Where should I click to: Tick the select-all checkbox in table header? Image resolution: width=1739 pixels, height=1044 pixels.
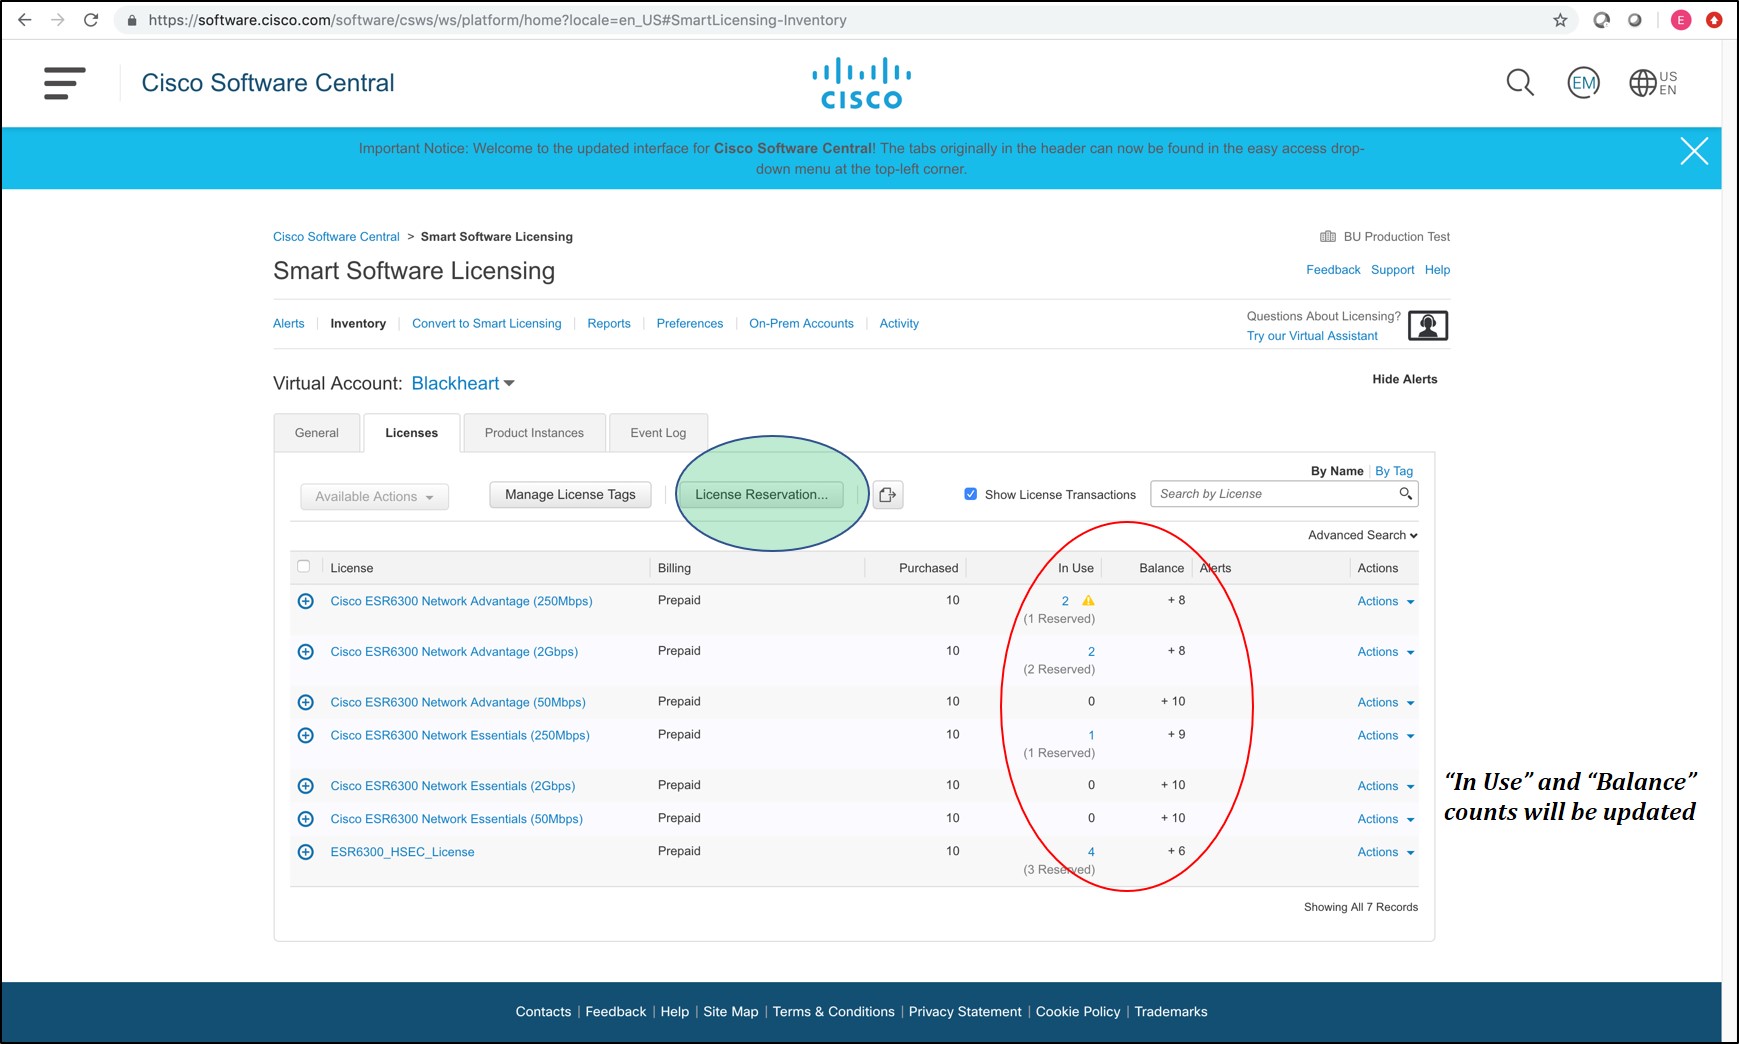(x=304, y=567)
